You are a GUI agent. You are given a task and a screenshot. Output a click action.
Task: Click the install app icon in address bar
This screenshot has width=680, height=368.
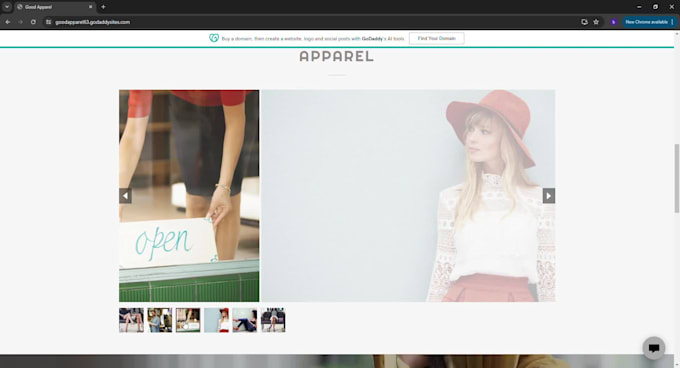click(584, 22)
